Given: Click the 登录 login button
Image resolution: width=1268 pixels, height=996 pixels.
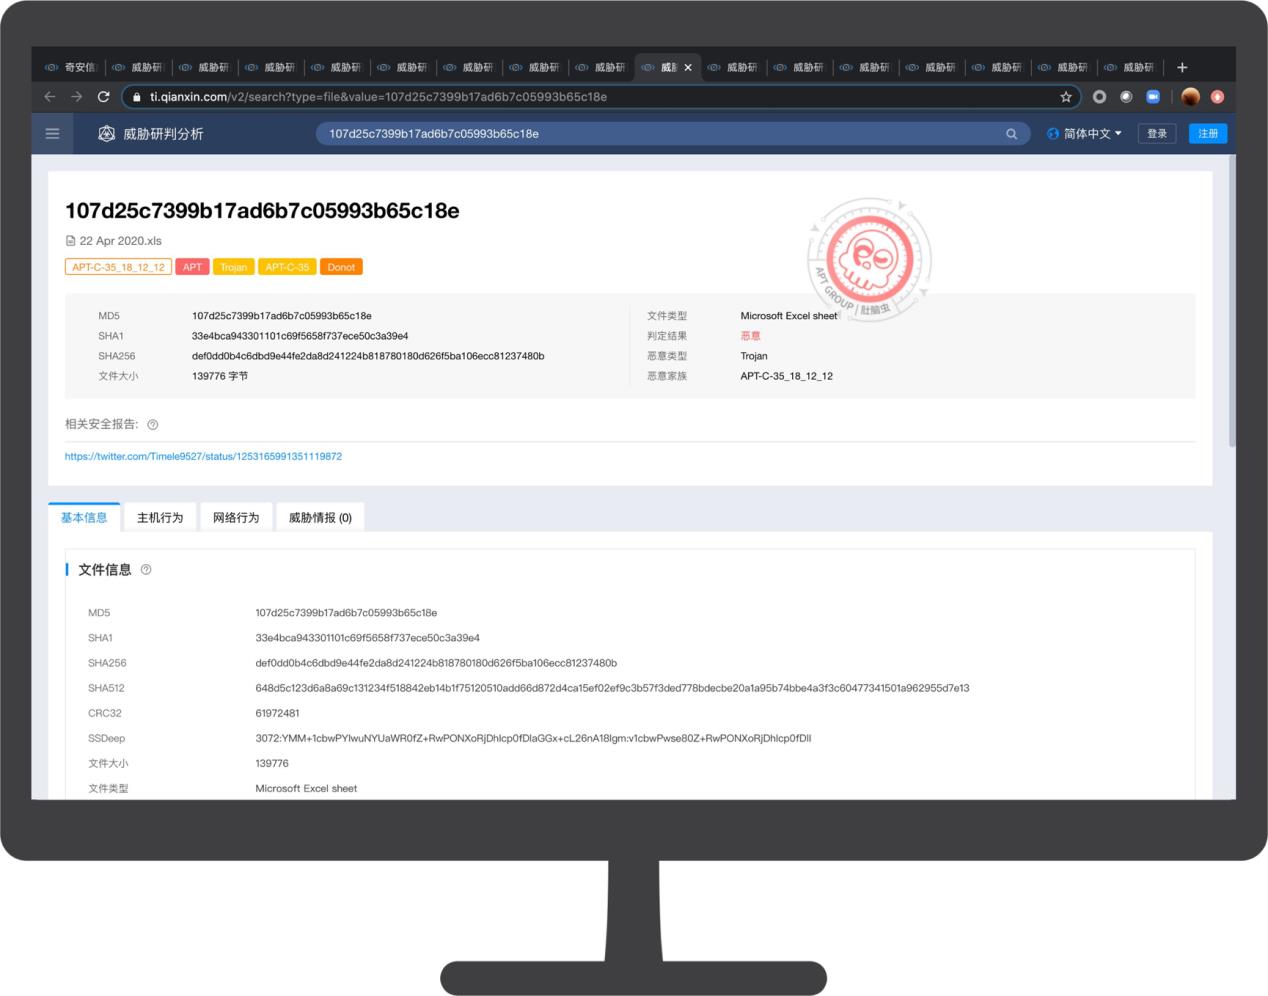Looking at the screenshot, I should [1157, 134].
